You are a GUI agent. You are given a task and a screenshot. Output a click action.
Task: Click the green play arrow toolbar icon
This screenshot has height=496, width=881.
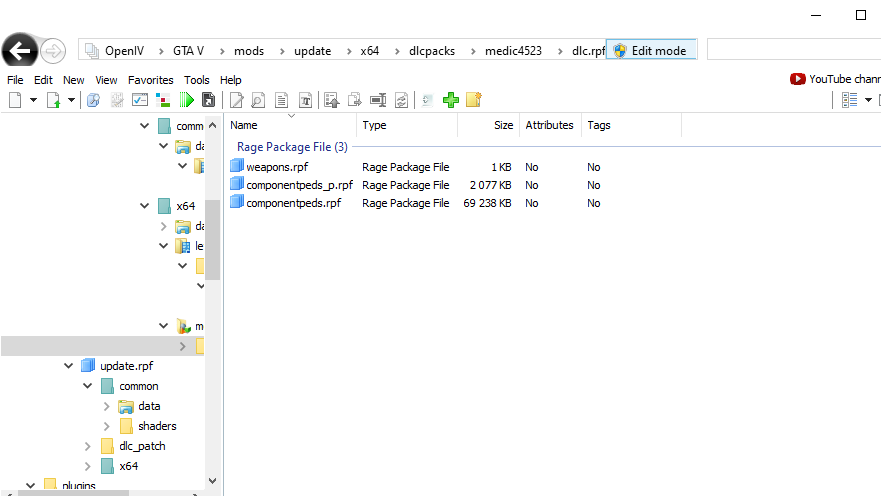(x=186, y=100)
